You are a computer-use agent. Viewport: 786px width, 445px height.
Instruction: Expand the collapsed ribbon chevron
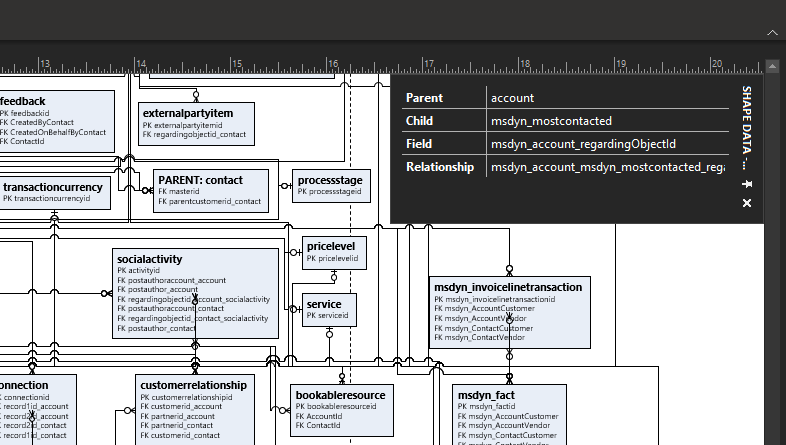(772, 33)
